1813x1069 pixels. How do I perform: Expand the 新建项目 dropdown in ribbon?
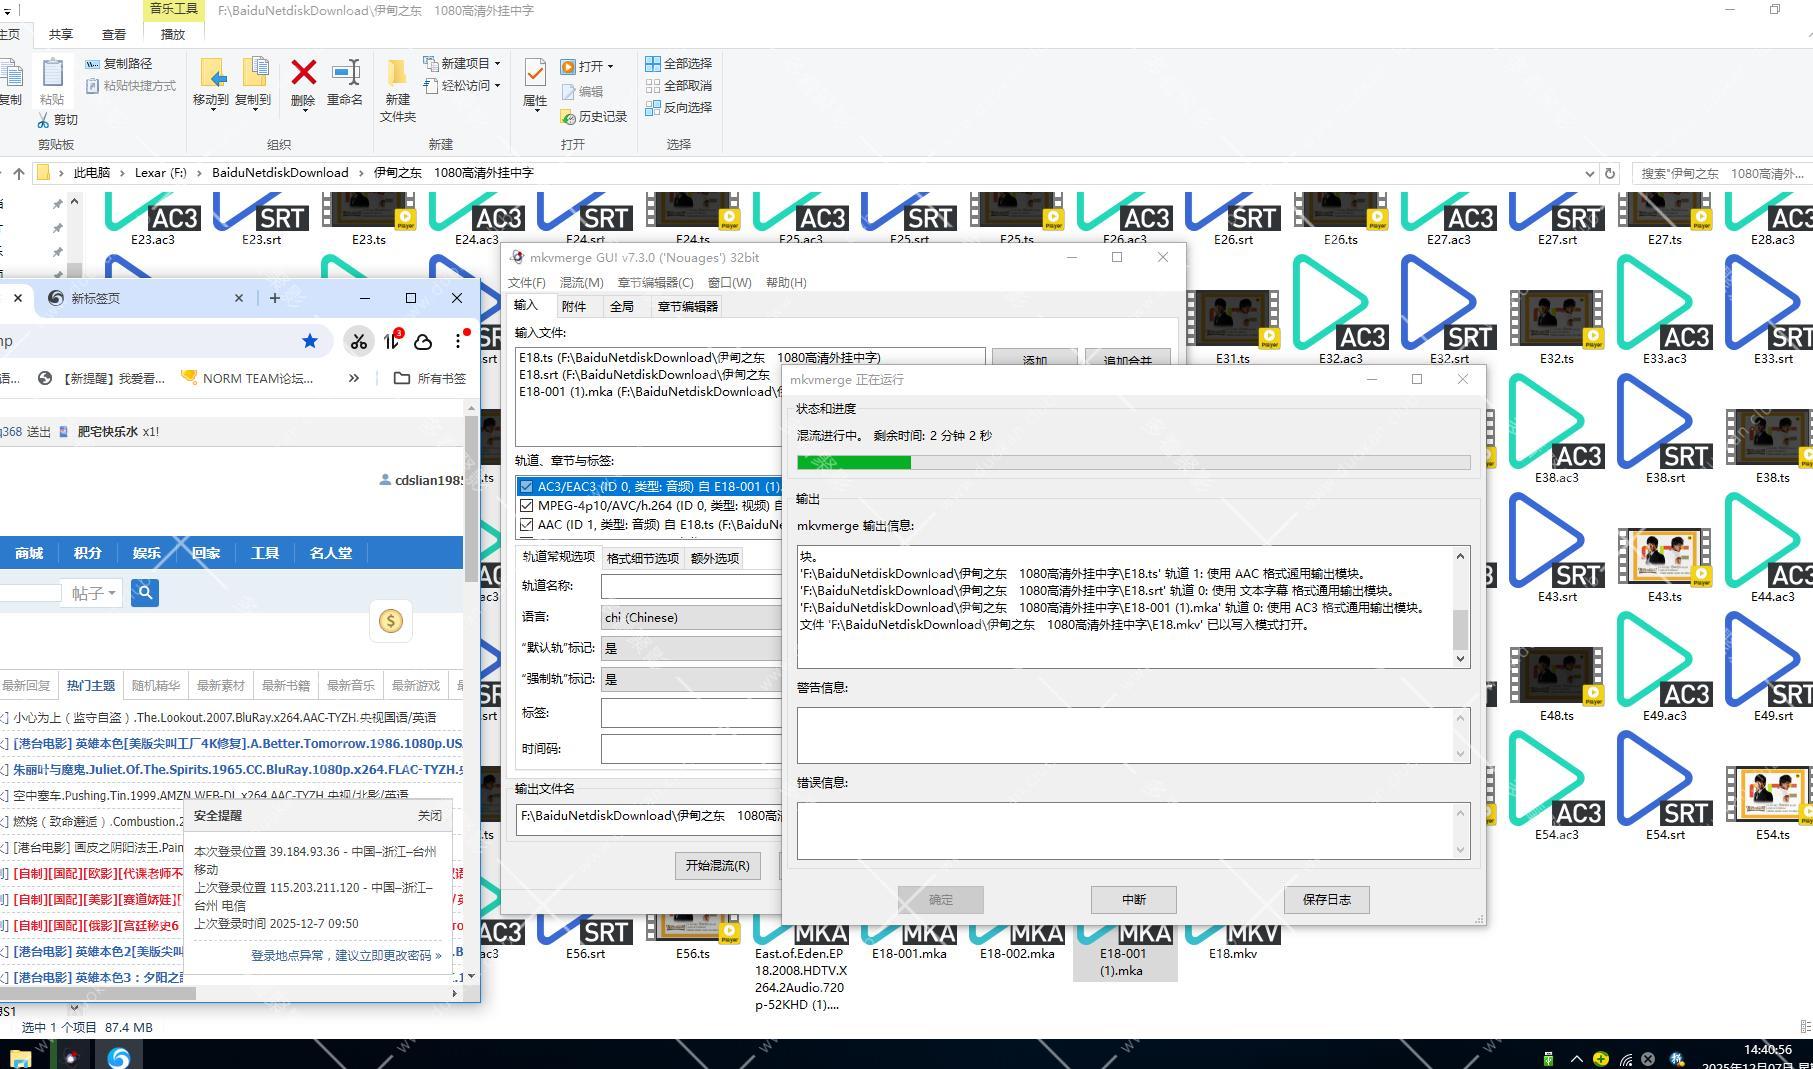click(x=497, y=63)
